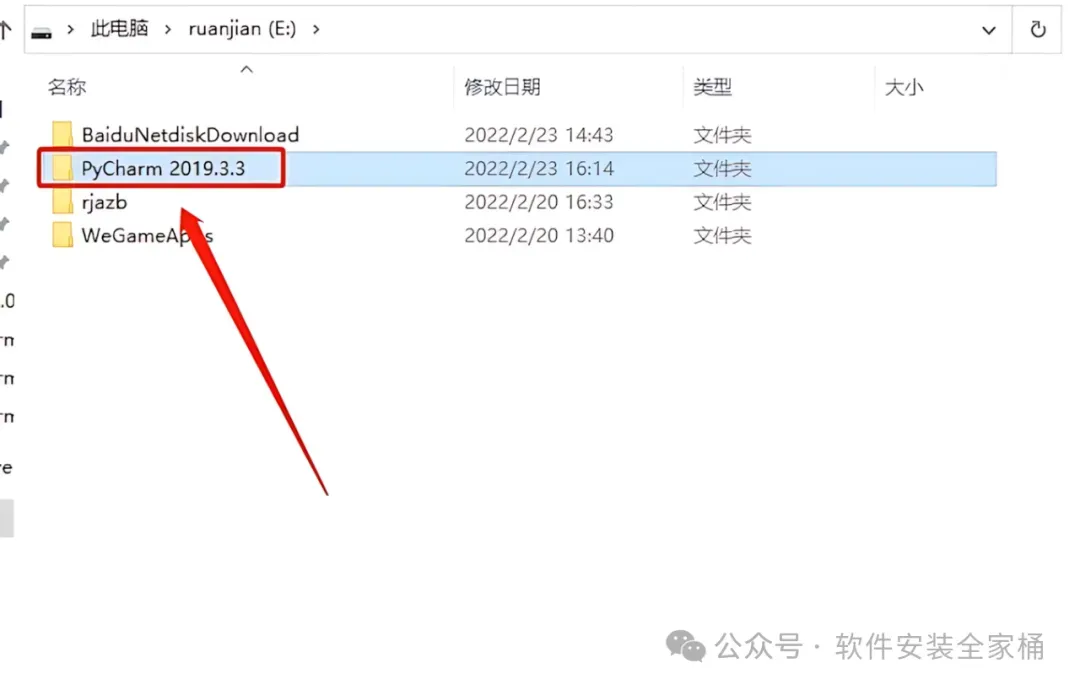
Task: Expand the chevron after 此电脑
Action: [x=167, y=30]
